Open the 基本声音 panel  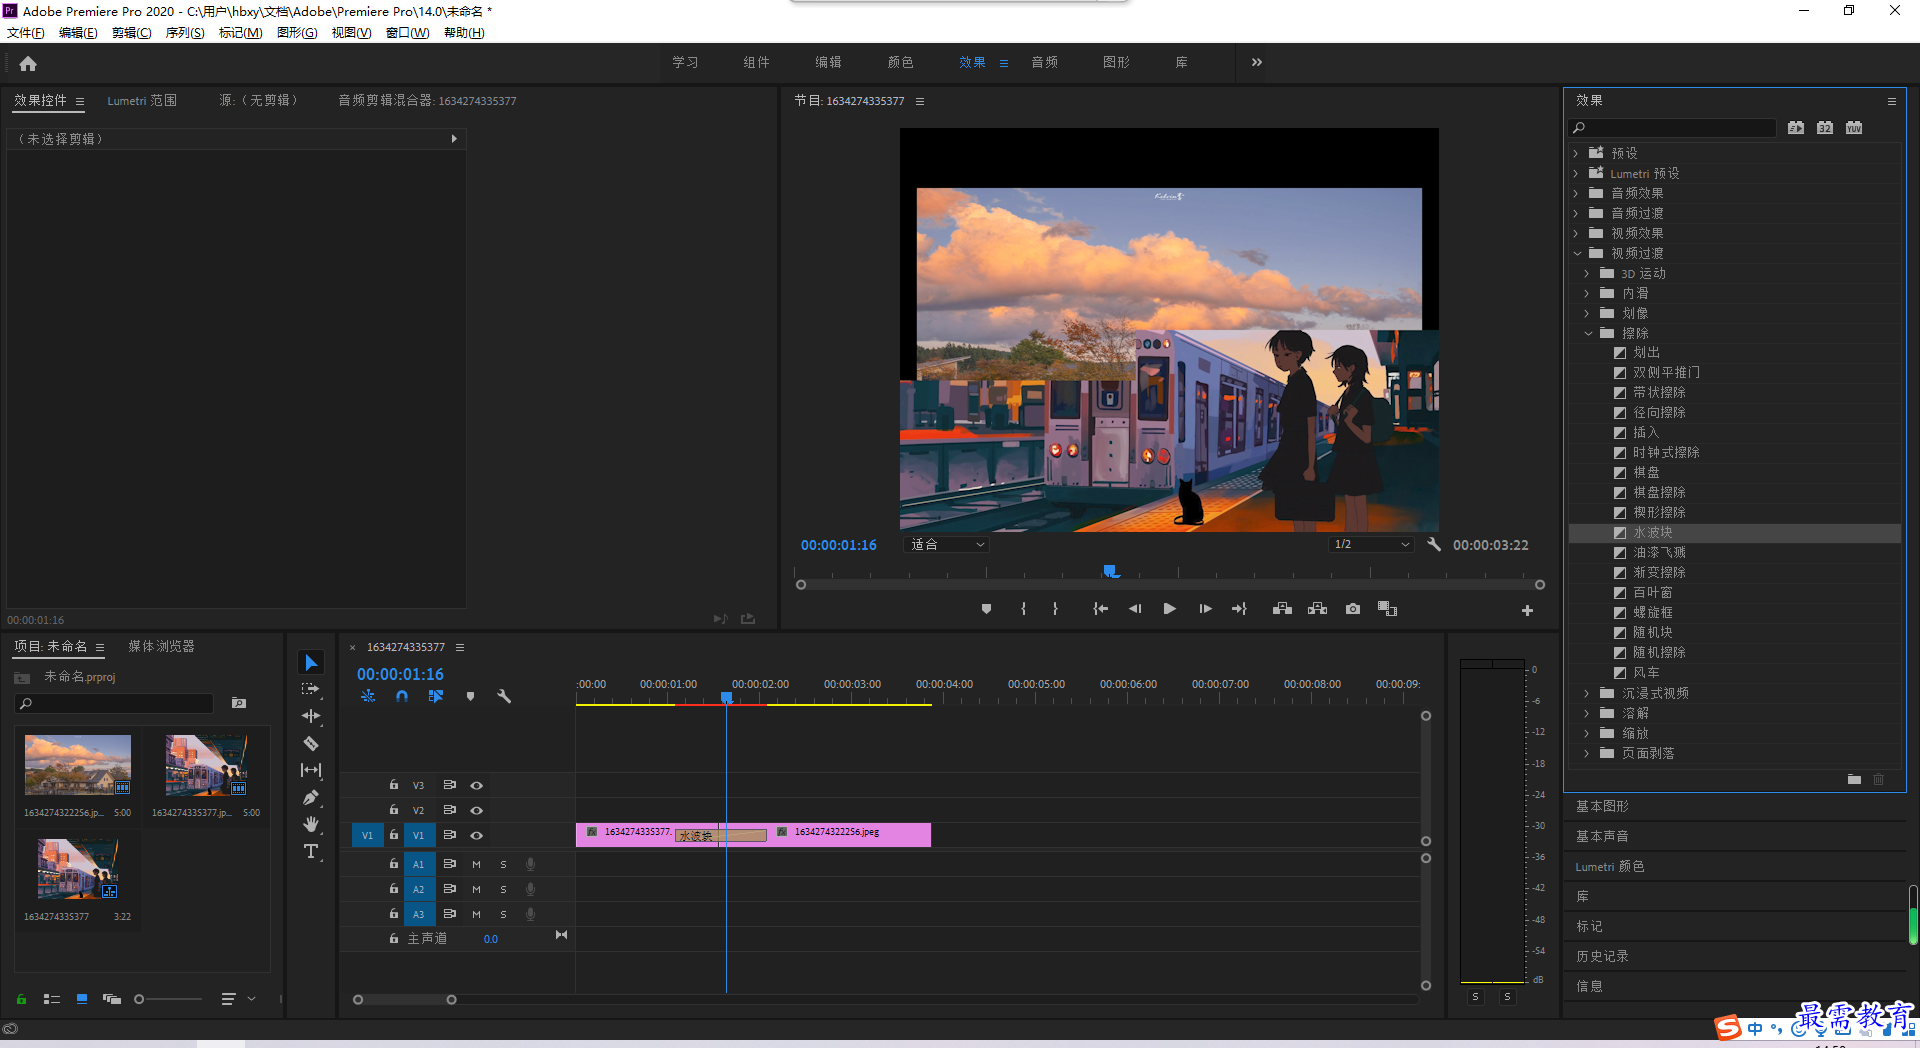pyautogui.click(x=1602, y=836)
